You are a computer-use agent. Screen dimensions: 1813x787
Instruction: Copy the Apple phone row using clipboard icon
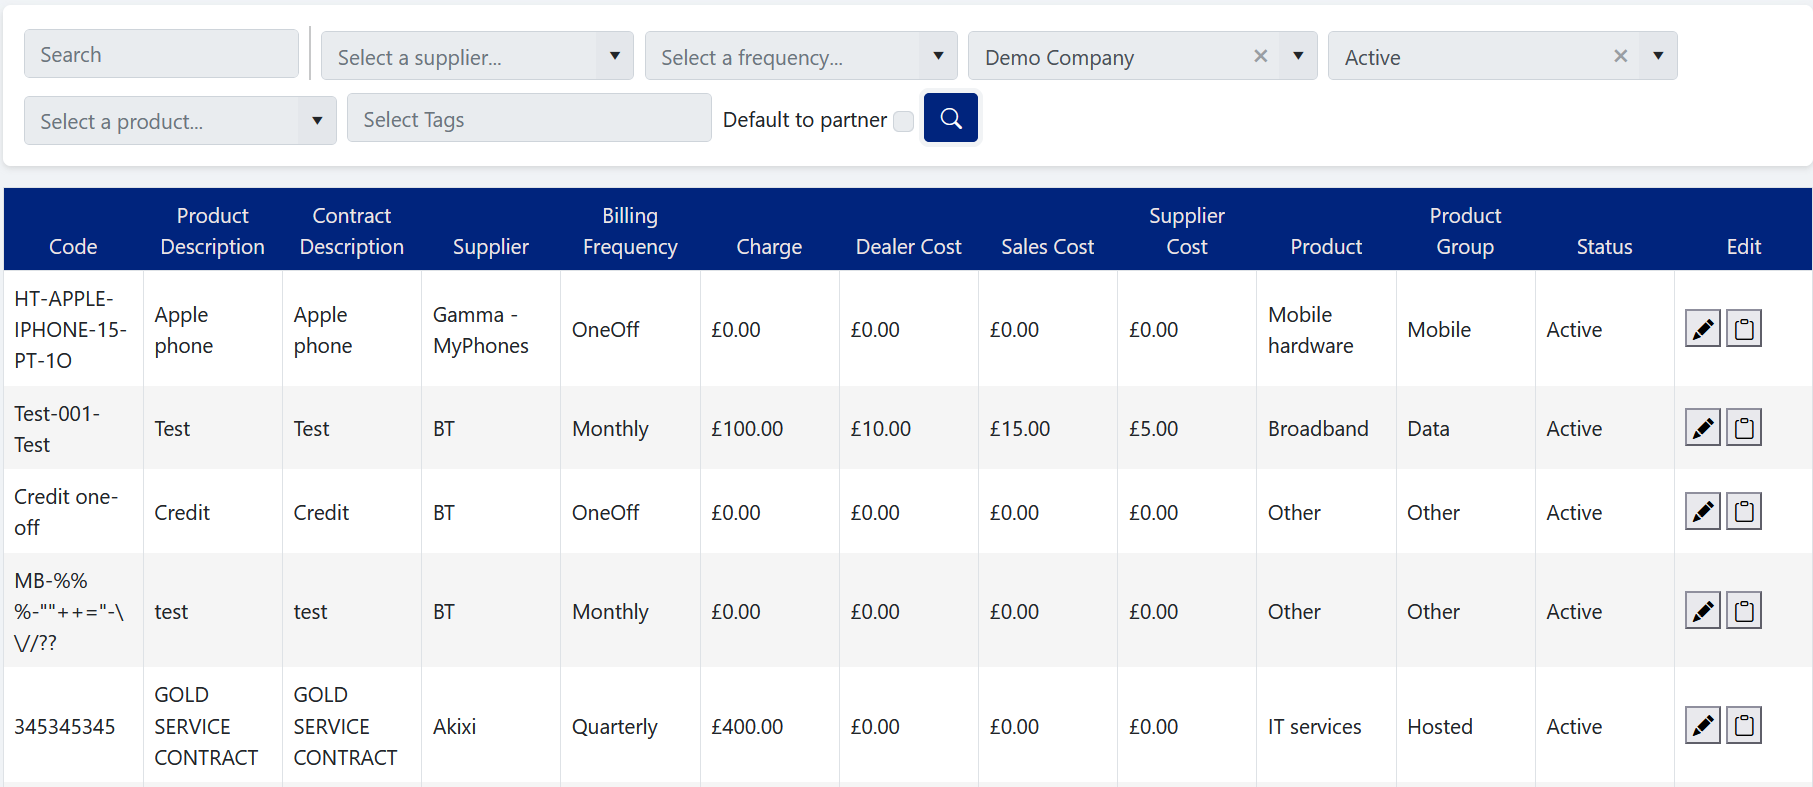coord(1743,329)
